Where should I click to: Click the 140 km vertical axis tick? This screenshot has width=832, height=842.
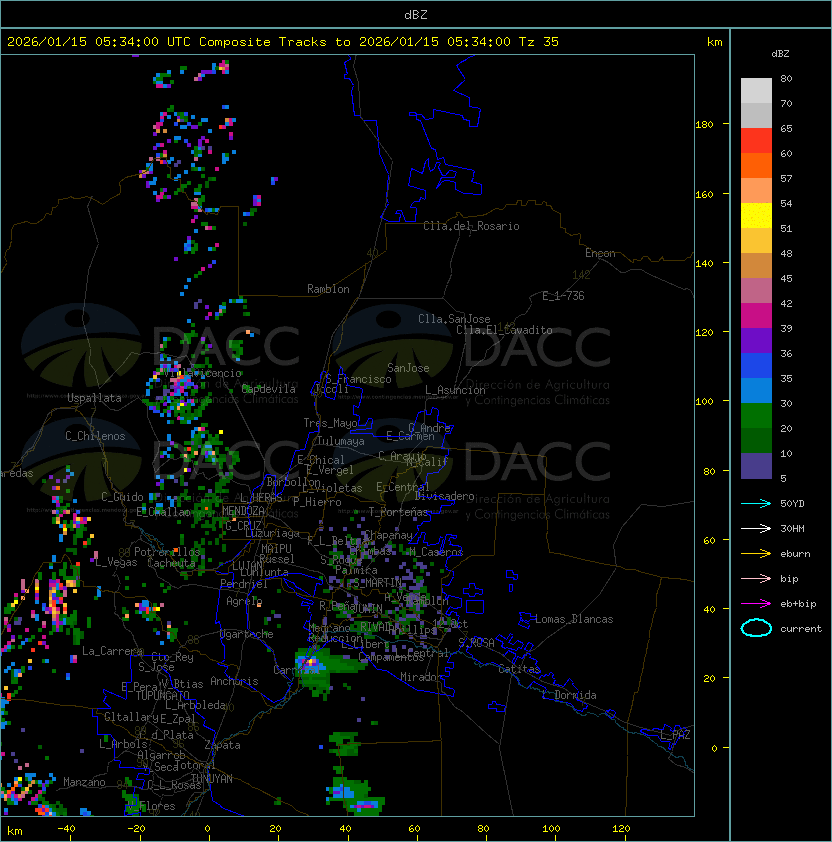[x=704, y=264]
